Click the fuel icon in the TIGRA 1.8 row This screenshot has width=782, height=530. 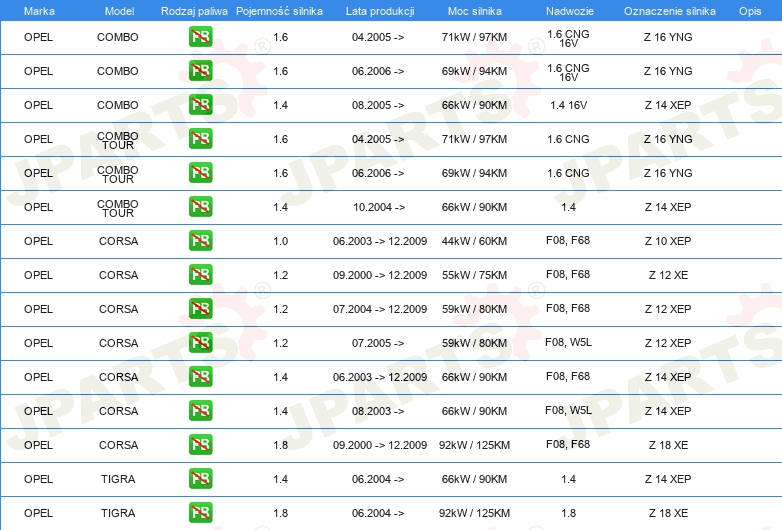point(200,512)
